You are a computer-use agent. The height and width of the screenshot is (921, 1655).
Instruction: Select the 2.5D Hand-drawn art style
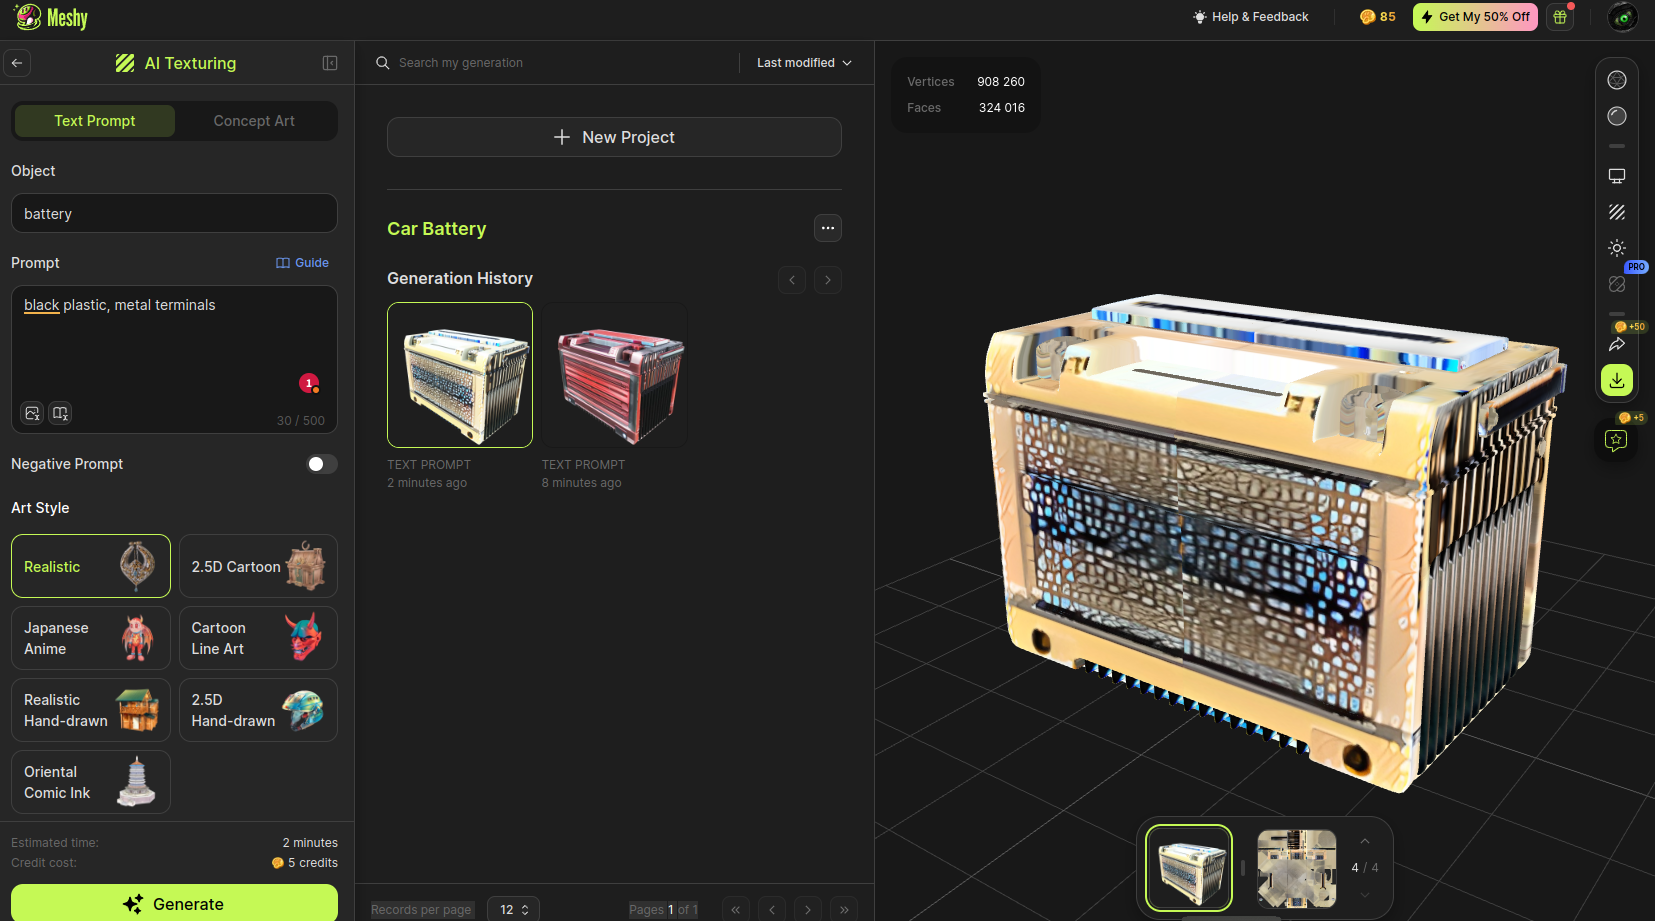(x=258, y=710)
